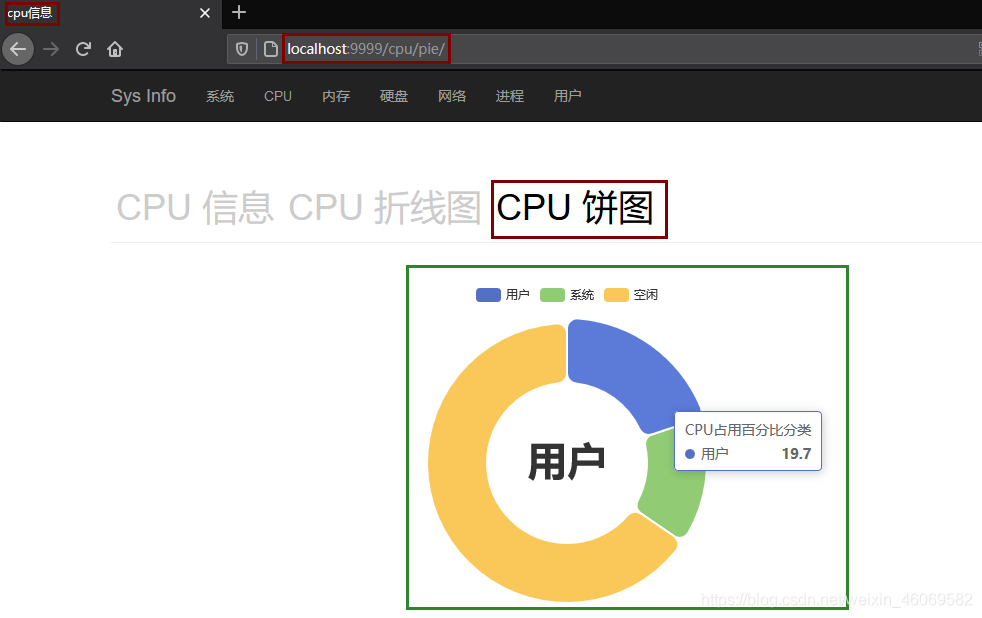
Task: Select the 网络 navigation item
Action: [452, 96]
